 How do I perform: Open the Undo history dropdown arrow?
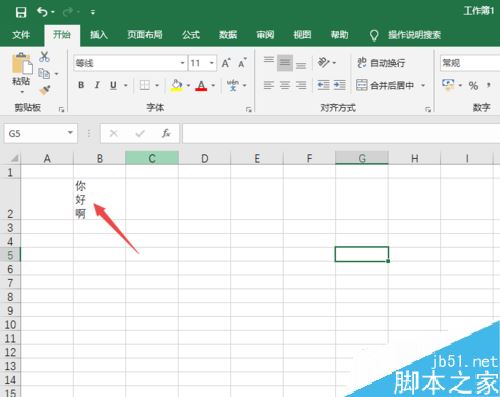(x=53, y=13)
